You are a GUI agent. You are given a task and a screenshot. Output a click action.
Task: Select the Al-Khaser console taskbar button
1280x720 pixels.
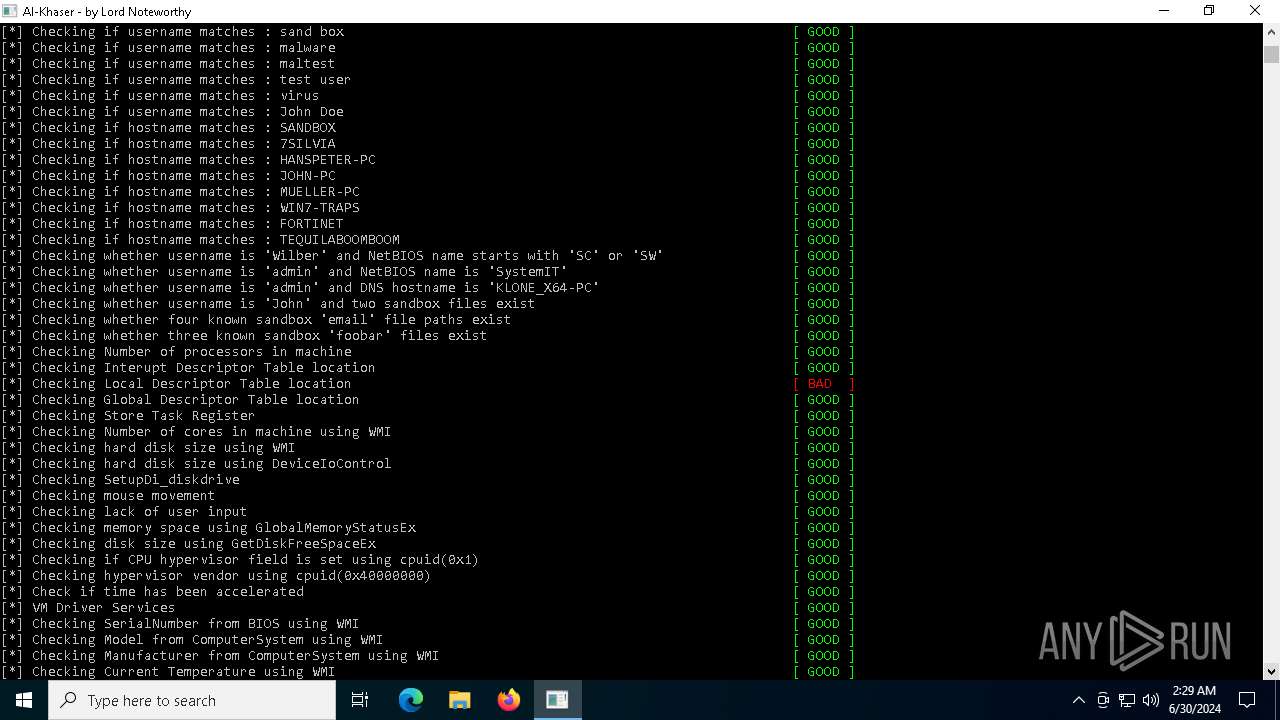pos(557,700)
